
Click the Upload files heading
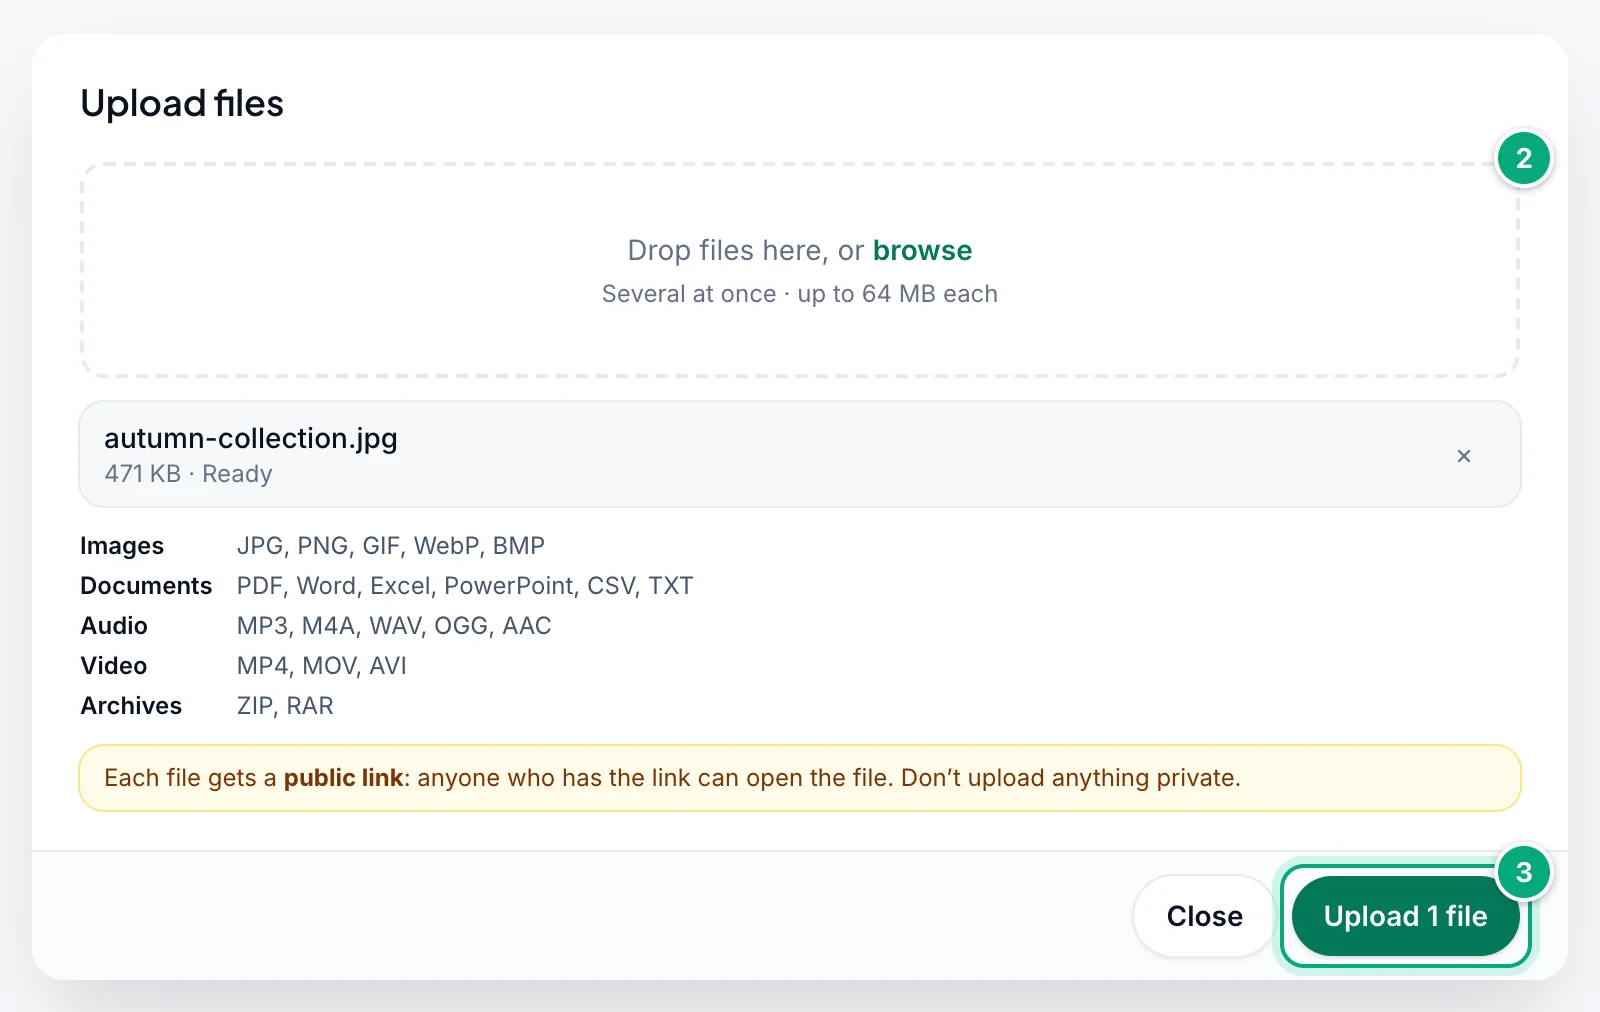[182, 103]
